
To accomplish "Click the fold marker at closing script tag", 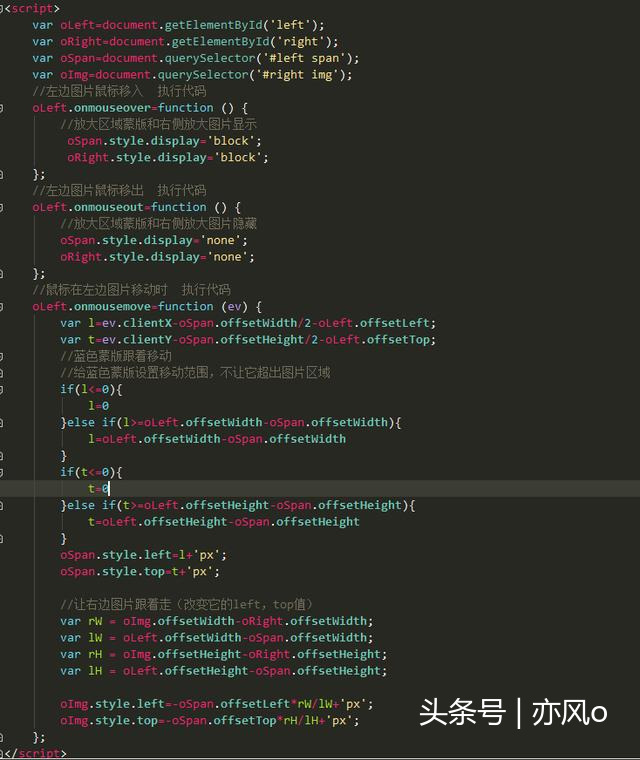I will coord(1,754).
